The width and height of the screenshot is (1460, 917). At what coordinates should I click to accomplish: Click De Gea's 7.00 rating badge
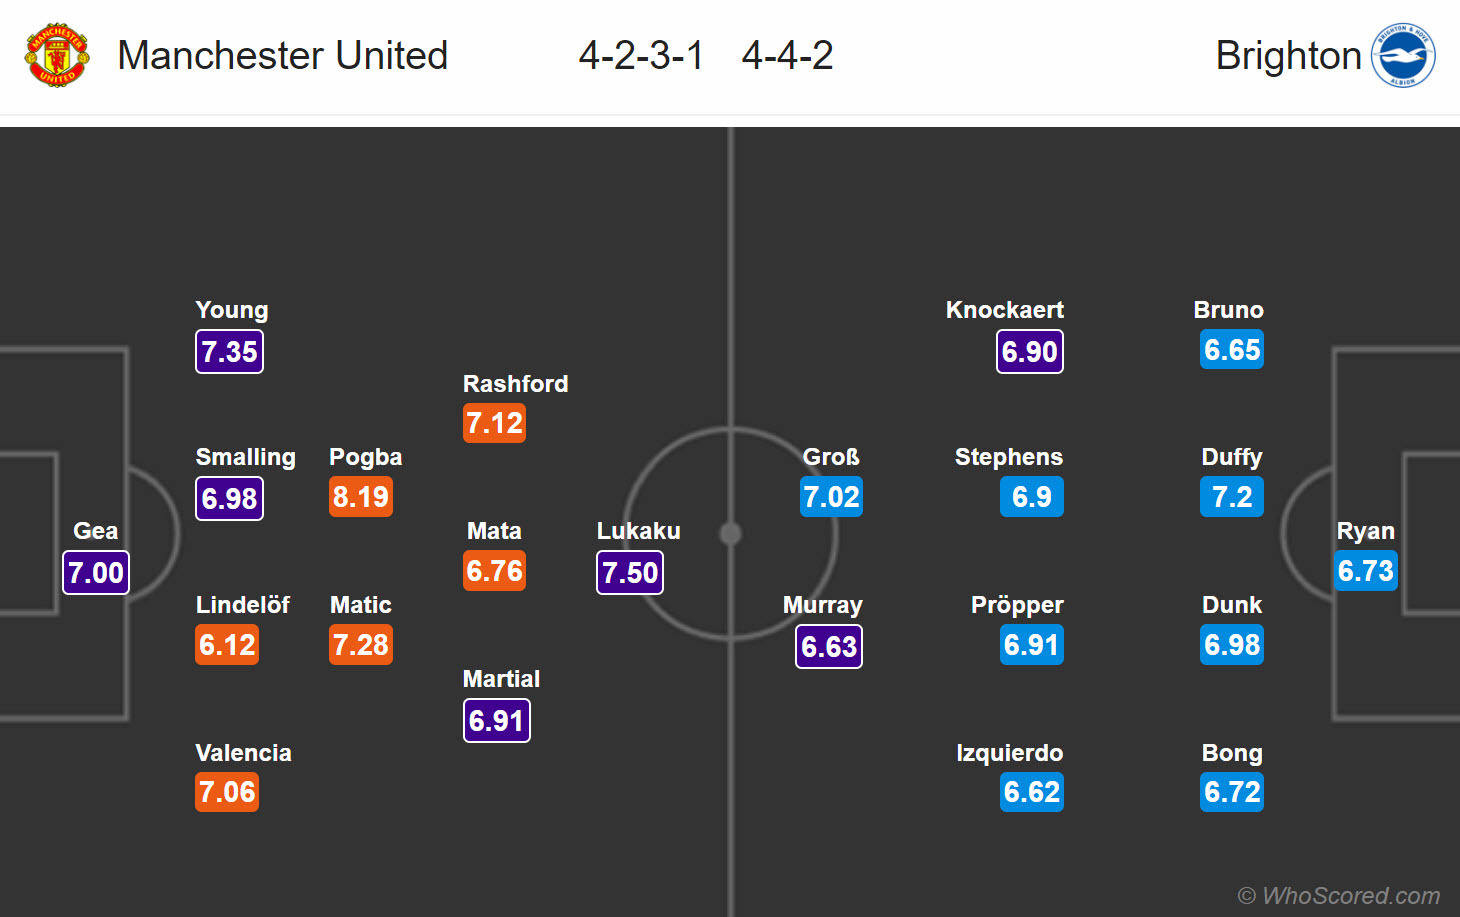pyautogui.click(x=96, y=573)
